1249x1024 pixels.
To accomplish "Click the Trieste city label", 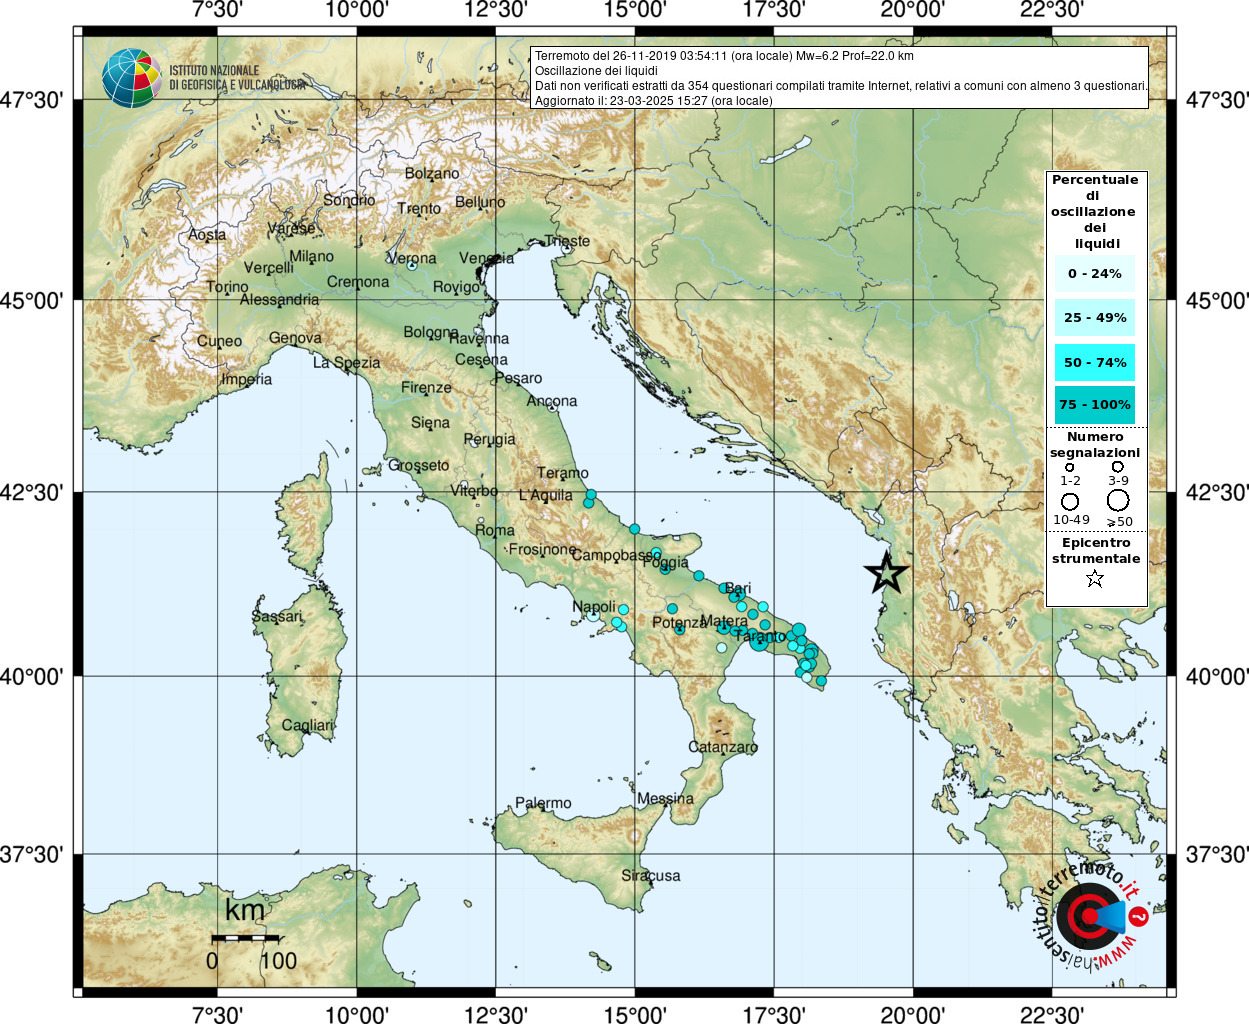I will tap(567, 241).
